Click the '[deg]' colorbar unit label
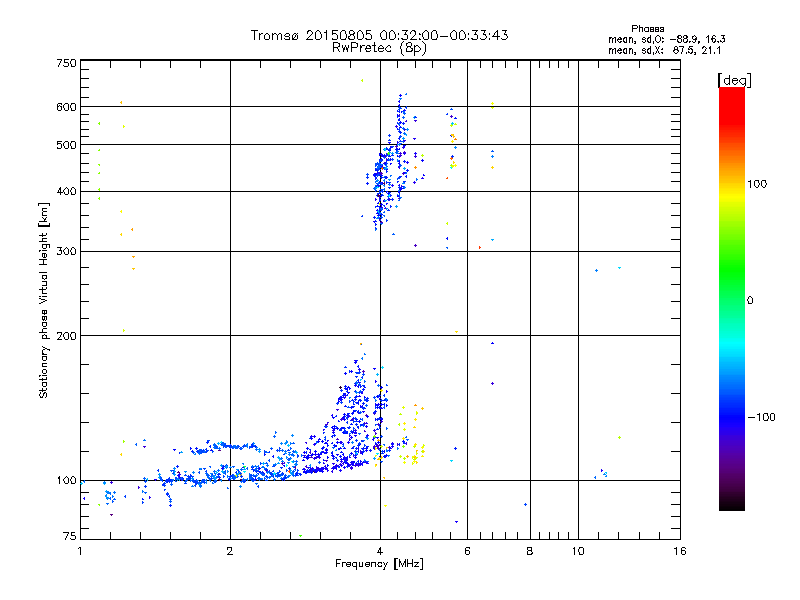800x600 pixels. (x=734, y=80)
